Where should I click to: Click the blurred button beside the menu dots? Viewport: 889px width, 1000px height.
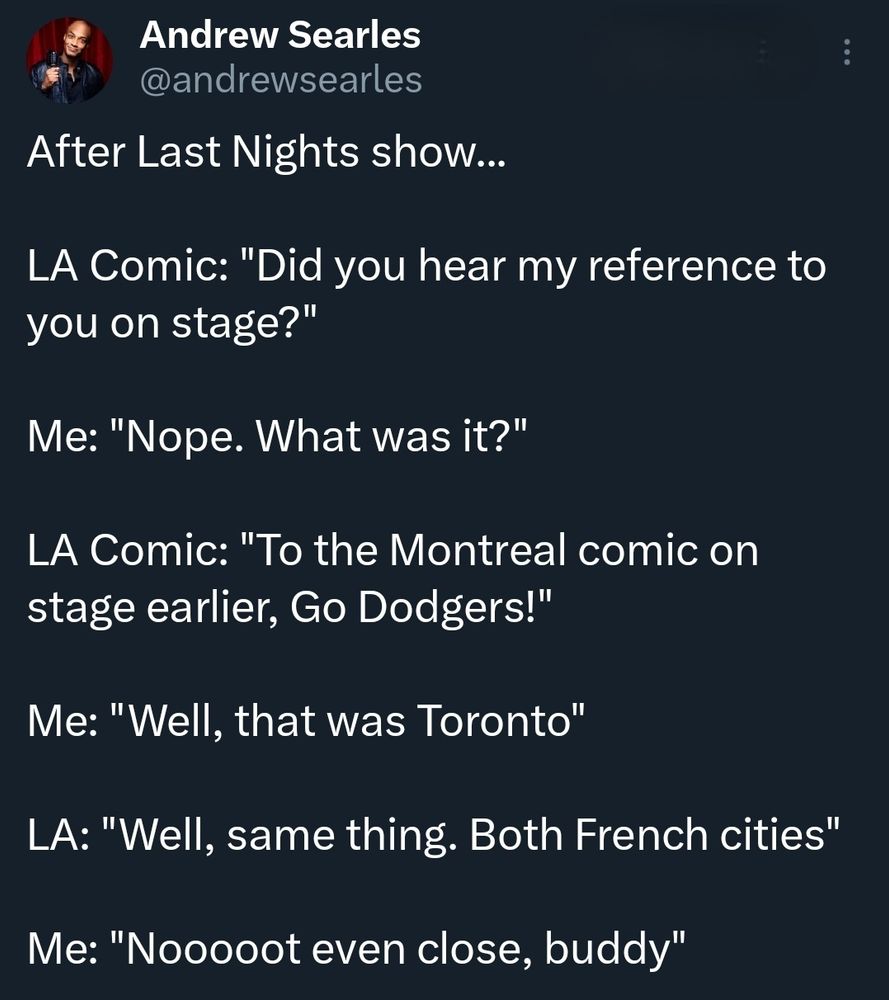(702, 52)
